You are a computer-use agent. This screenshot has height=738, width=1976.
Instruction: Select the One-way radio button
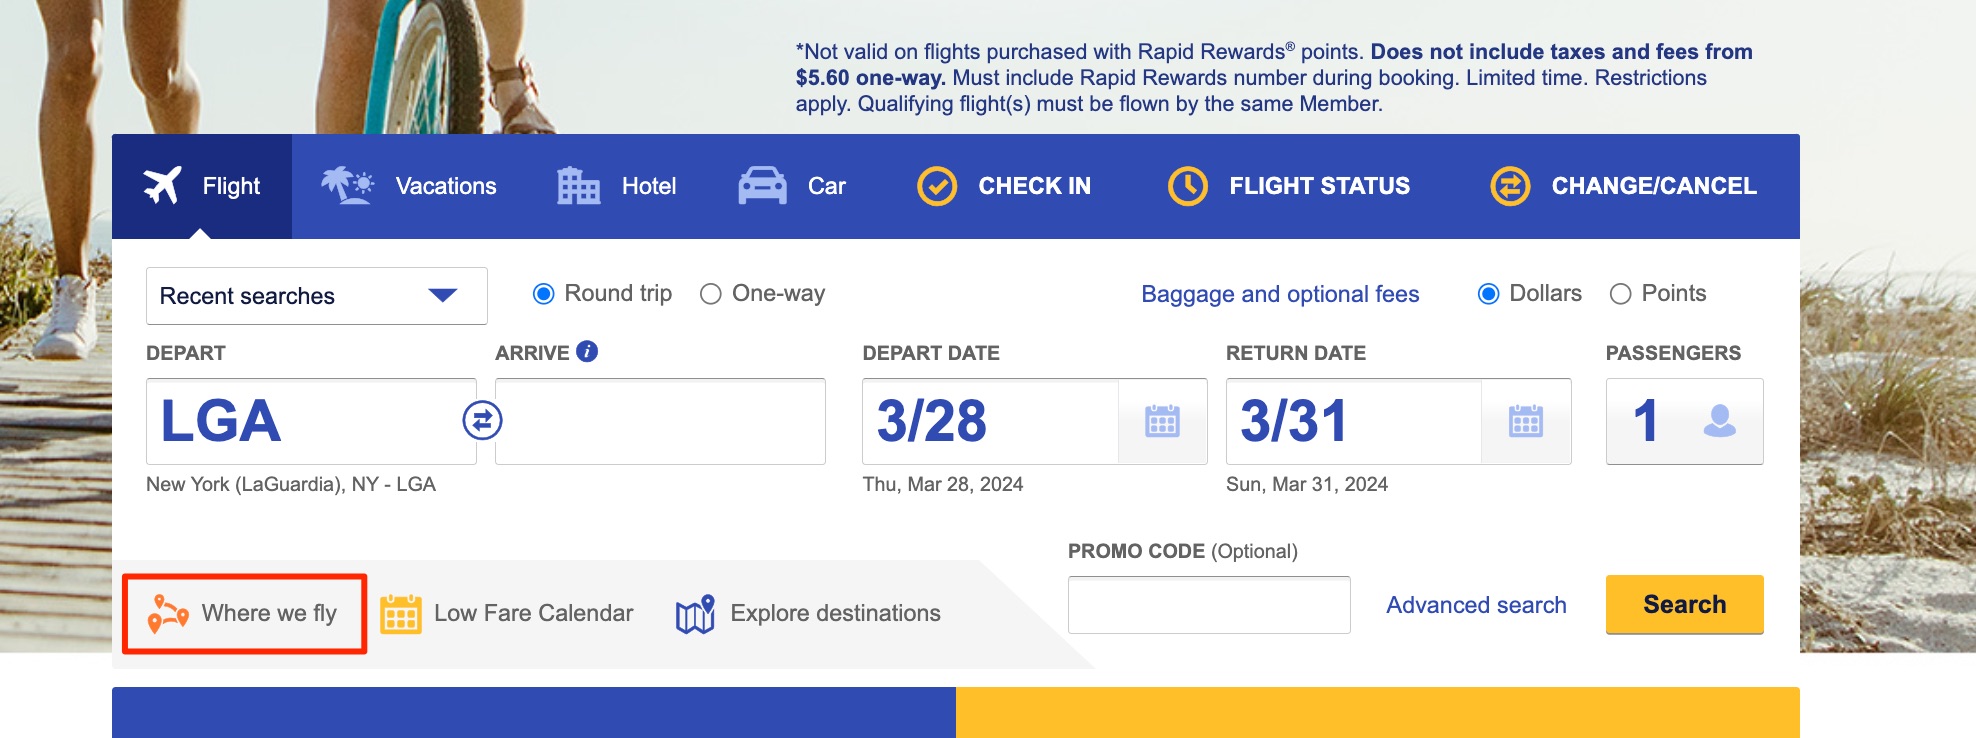711,293
